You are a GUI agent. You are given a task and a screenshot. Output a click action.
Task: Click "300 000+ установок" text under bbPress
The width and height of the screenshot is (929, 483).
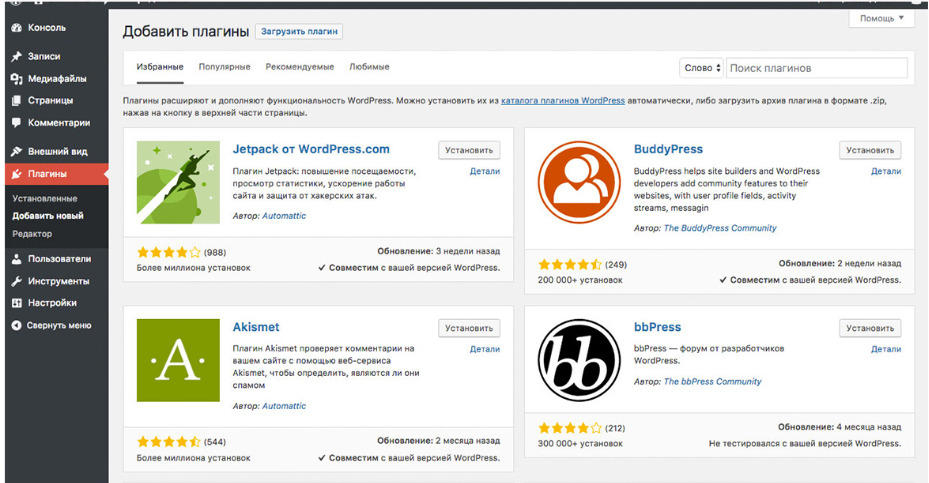(580, 443)
